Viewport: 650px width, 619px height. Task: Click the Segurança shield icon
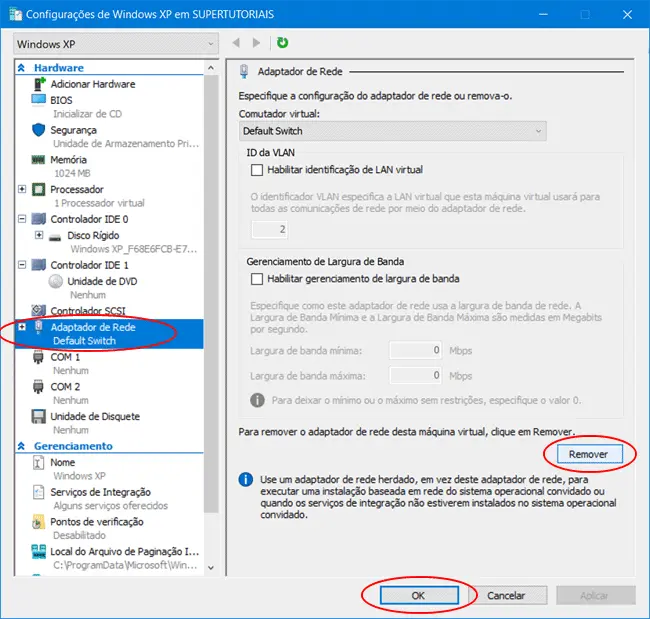pyautogui.click(x=39, y=130)
